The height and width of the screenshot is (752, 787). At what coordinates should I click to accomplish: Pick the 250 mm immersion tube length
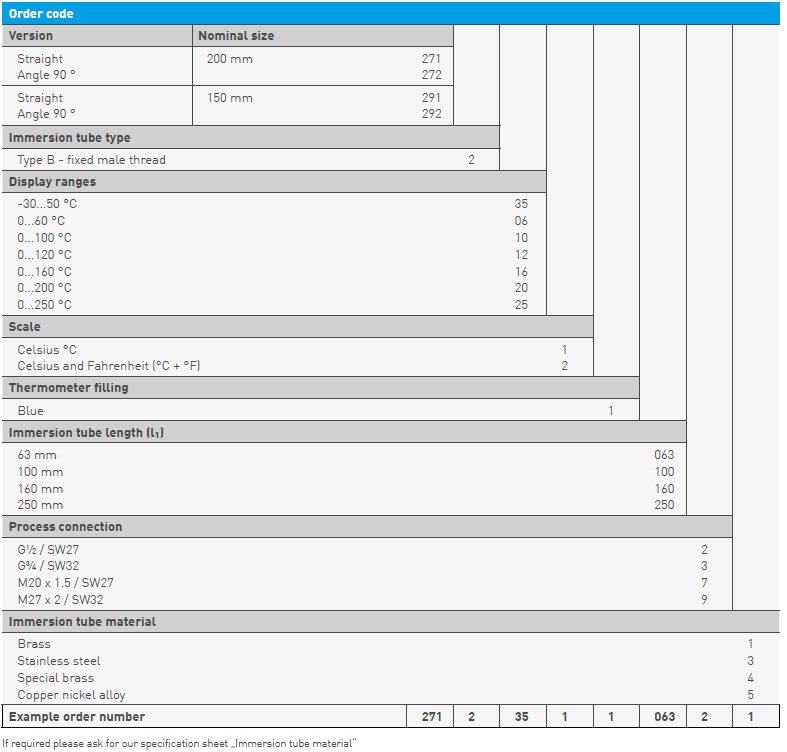point(40,505)
